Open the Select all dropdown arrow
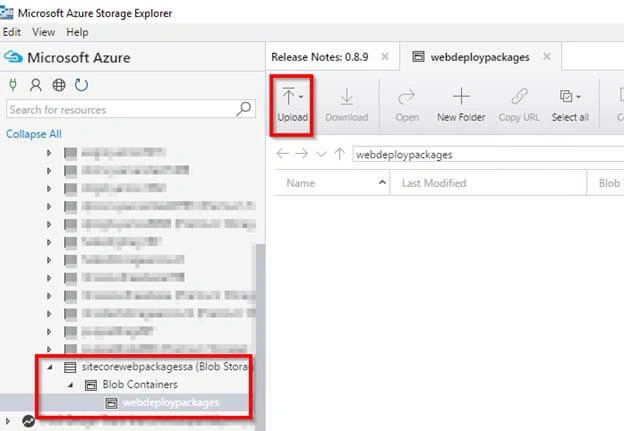The image size is (624, 431). click(578, 97)
